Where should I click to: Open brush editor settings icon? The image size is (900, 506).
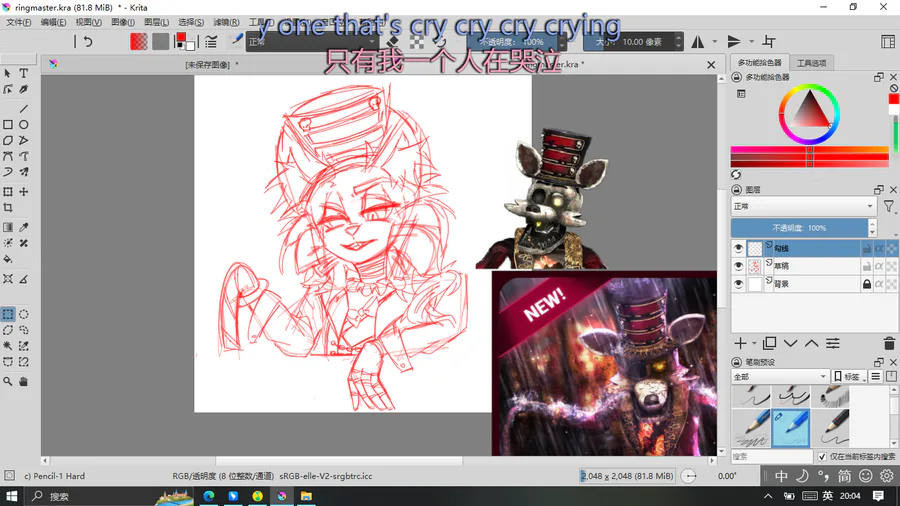click(x=211, y=42)
